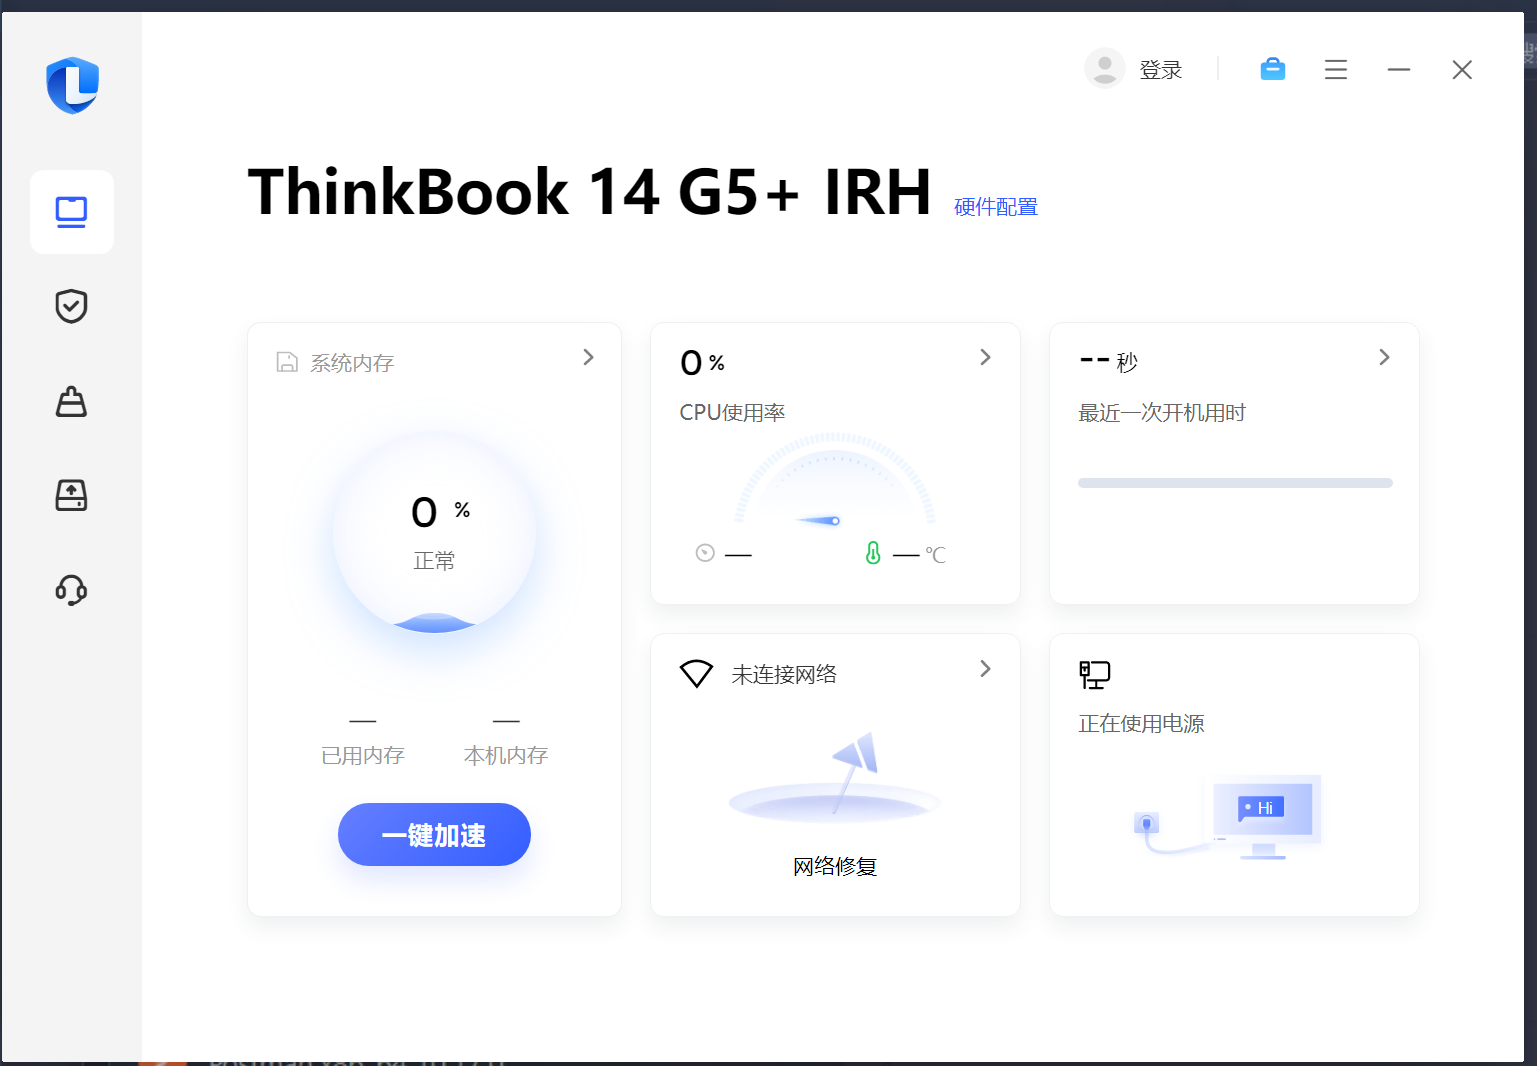This screenshot has height=1066, width=1537.
Task: Open the hamburger main menu
Action: [1336, 70]
